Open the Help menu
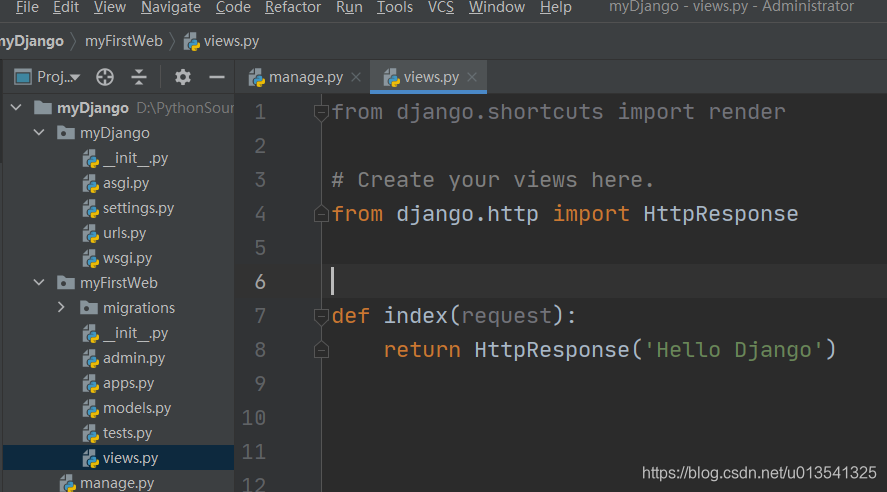887x492 pixels. (556, 7)
